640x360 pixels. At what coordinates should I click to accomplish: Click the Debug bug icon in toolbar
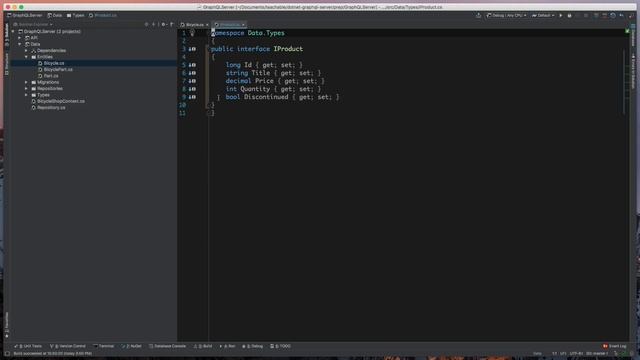569,16
